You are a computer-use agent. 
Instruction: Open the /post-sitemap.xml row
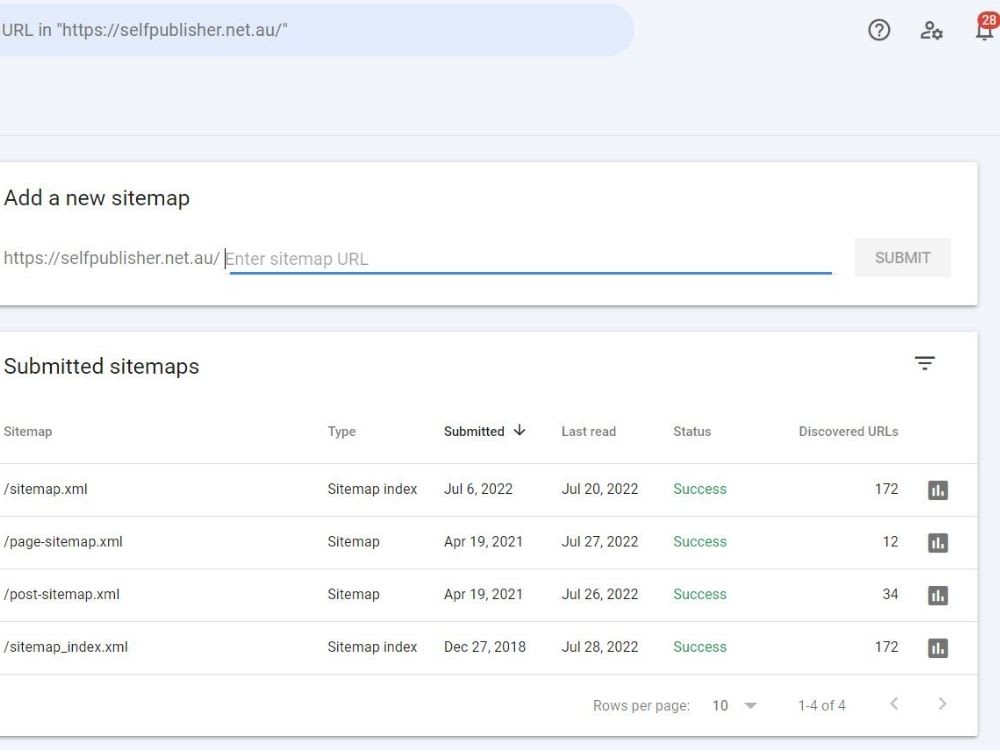tap(489, 594)
